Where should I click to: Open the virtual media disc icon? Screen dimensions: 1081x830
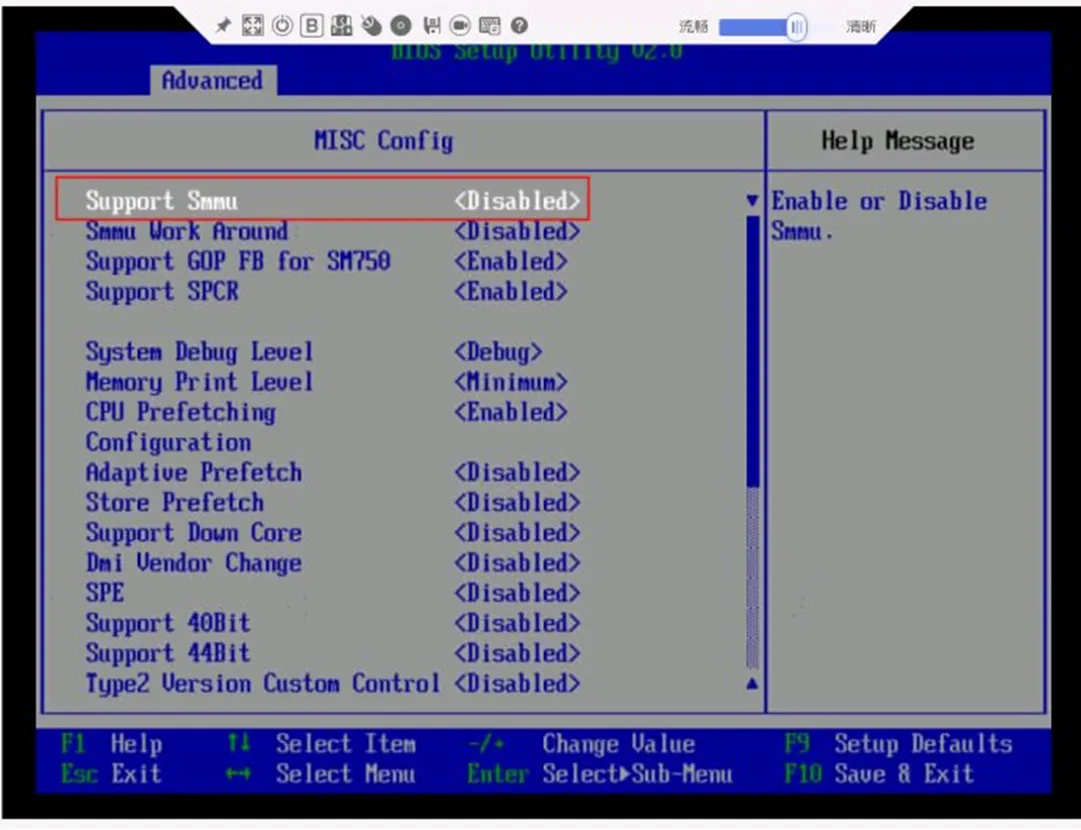(x=401, y=26)
